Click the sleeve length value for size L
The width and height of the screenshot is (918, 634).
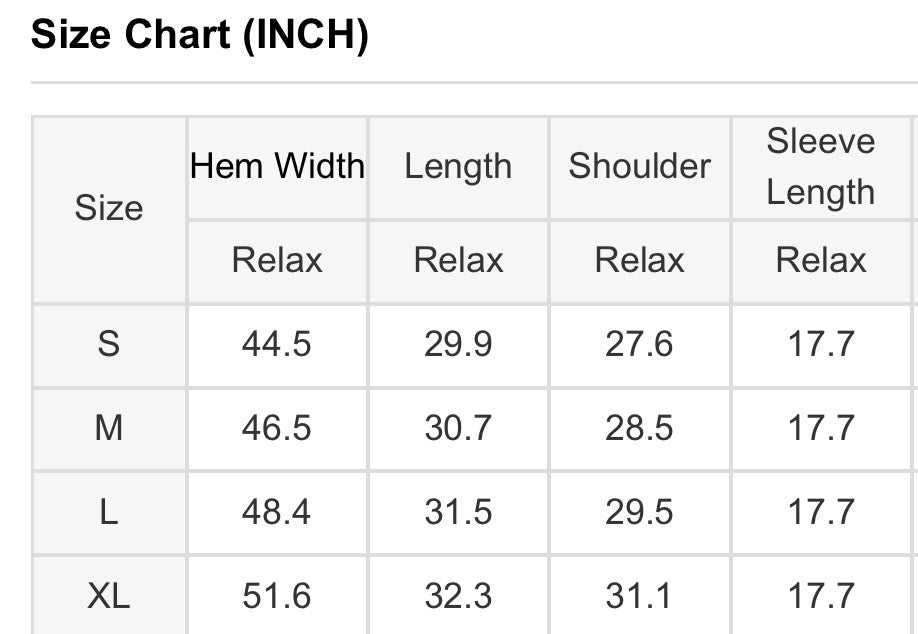[821, 512]
